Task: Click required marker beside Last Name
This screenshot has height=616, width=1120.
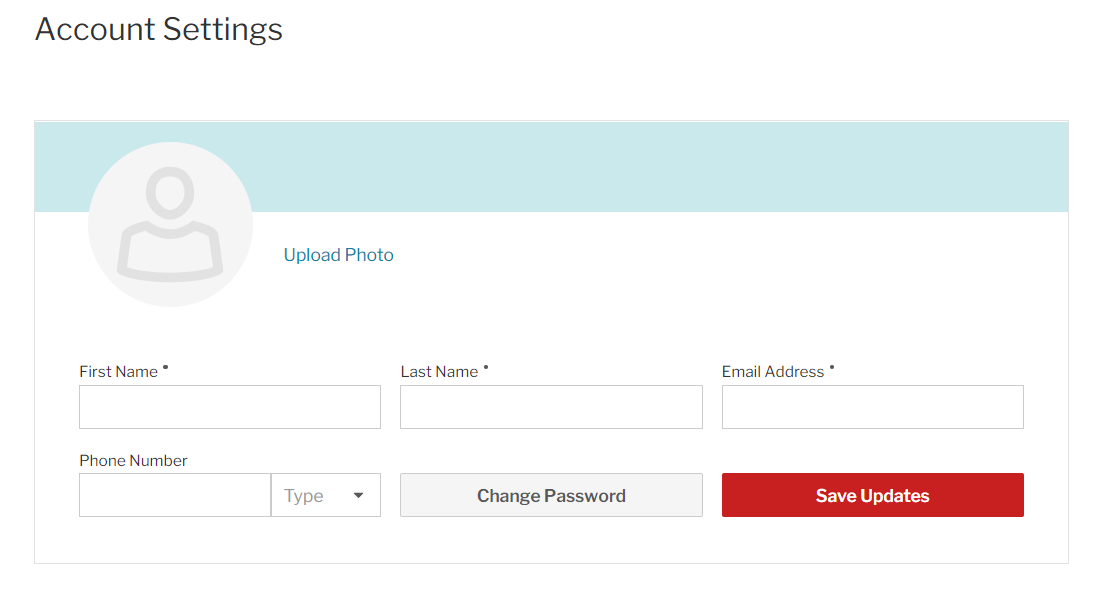Action: tap(486, 367)
